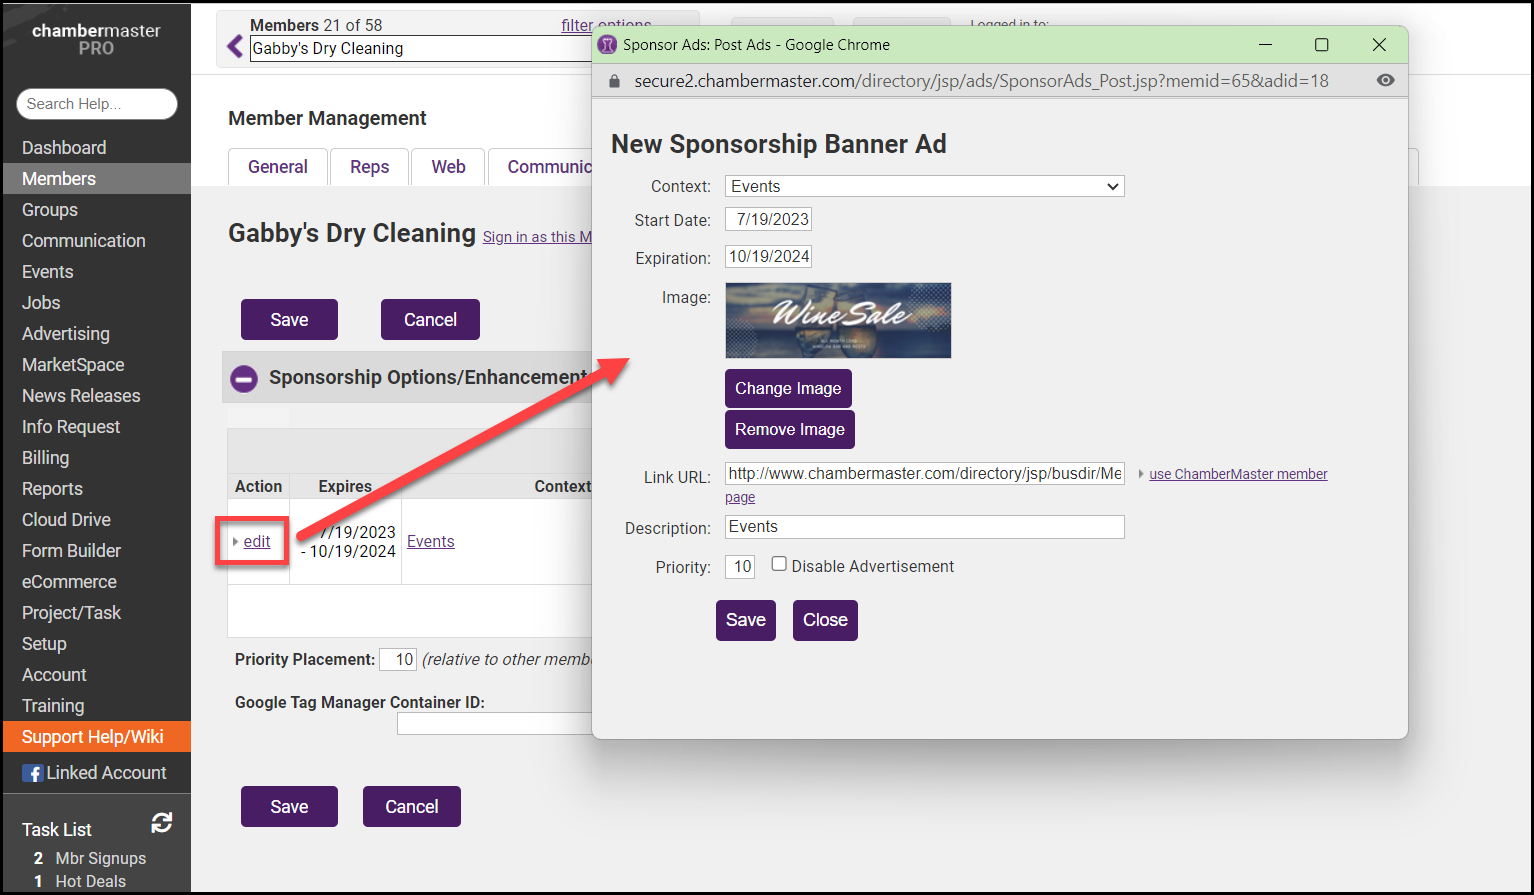Click the eye icon in address bar

click(x=1385, y=80)
